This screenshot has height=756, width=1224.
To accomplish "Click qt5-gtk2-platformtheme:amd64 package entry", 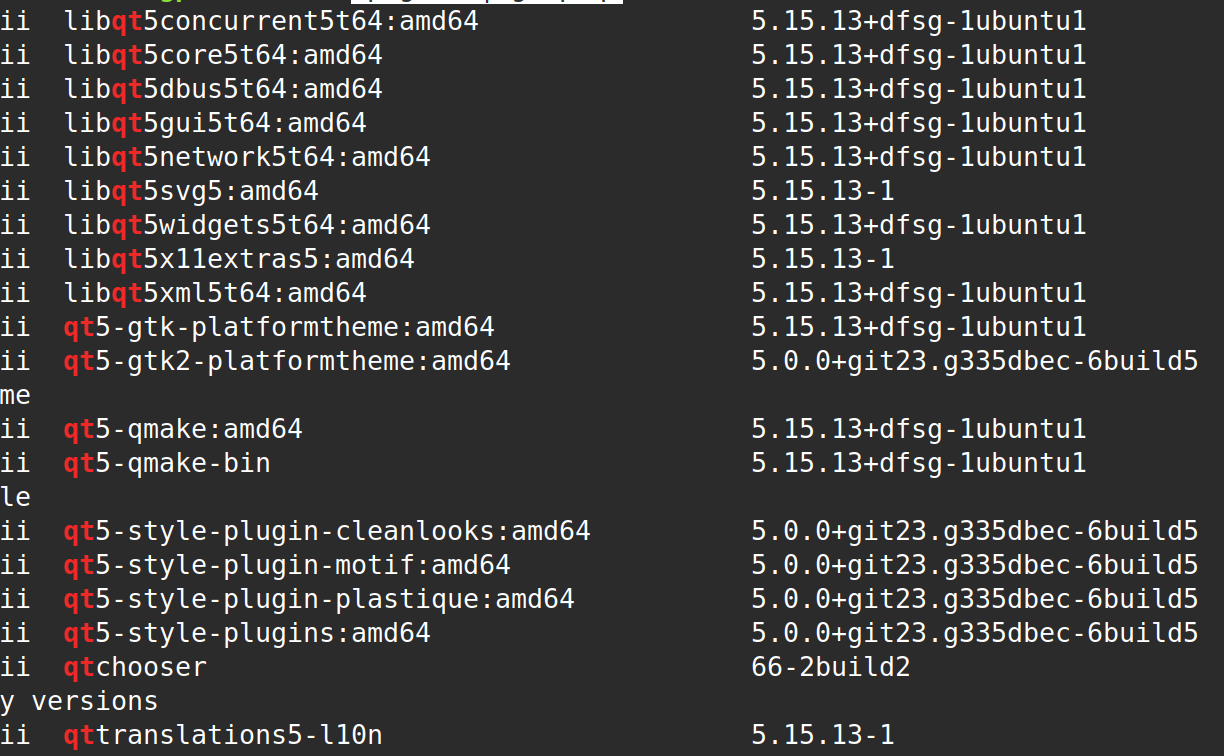I will (x=287, y=361).
